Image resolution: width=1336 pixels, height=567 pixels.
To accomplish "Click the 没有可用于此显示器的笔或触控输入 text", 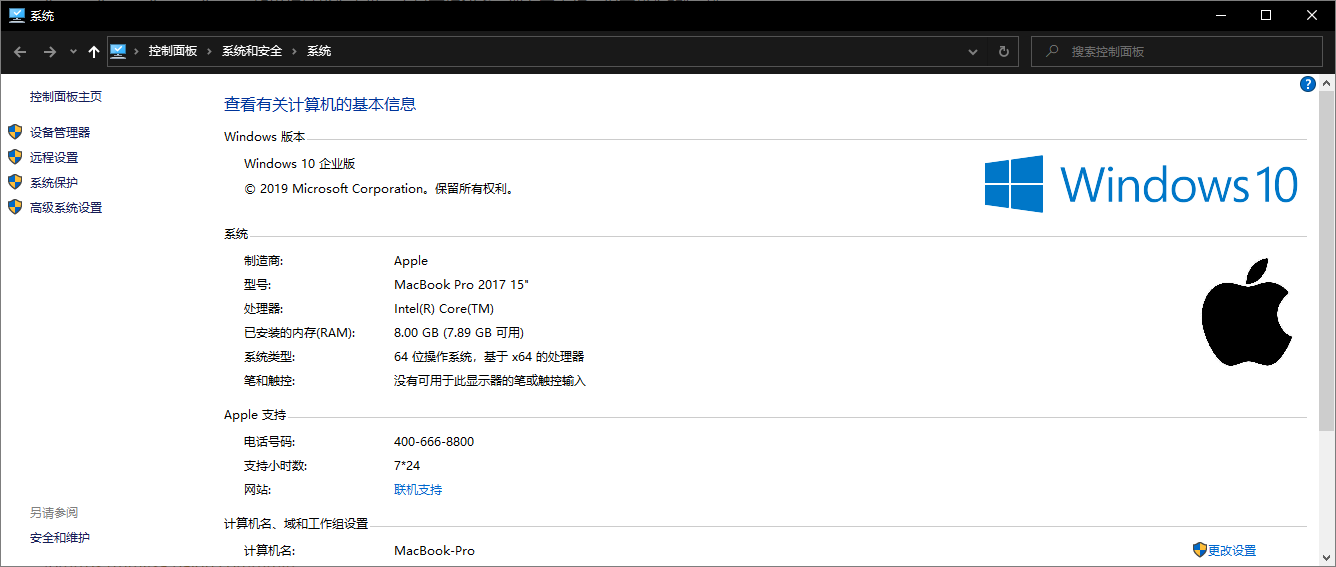I will click(490, 381).
